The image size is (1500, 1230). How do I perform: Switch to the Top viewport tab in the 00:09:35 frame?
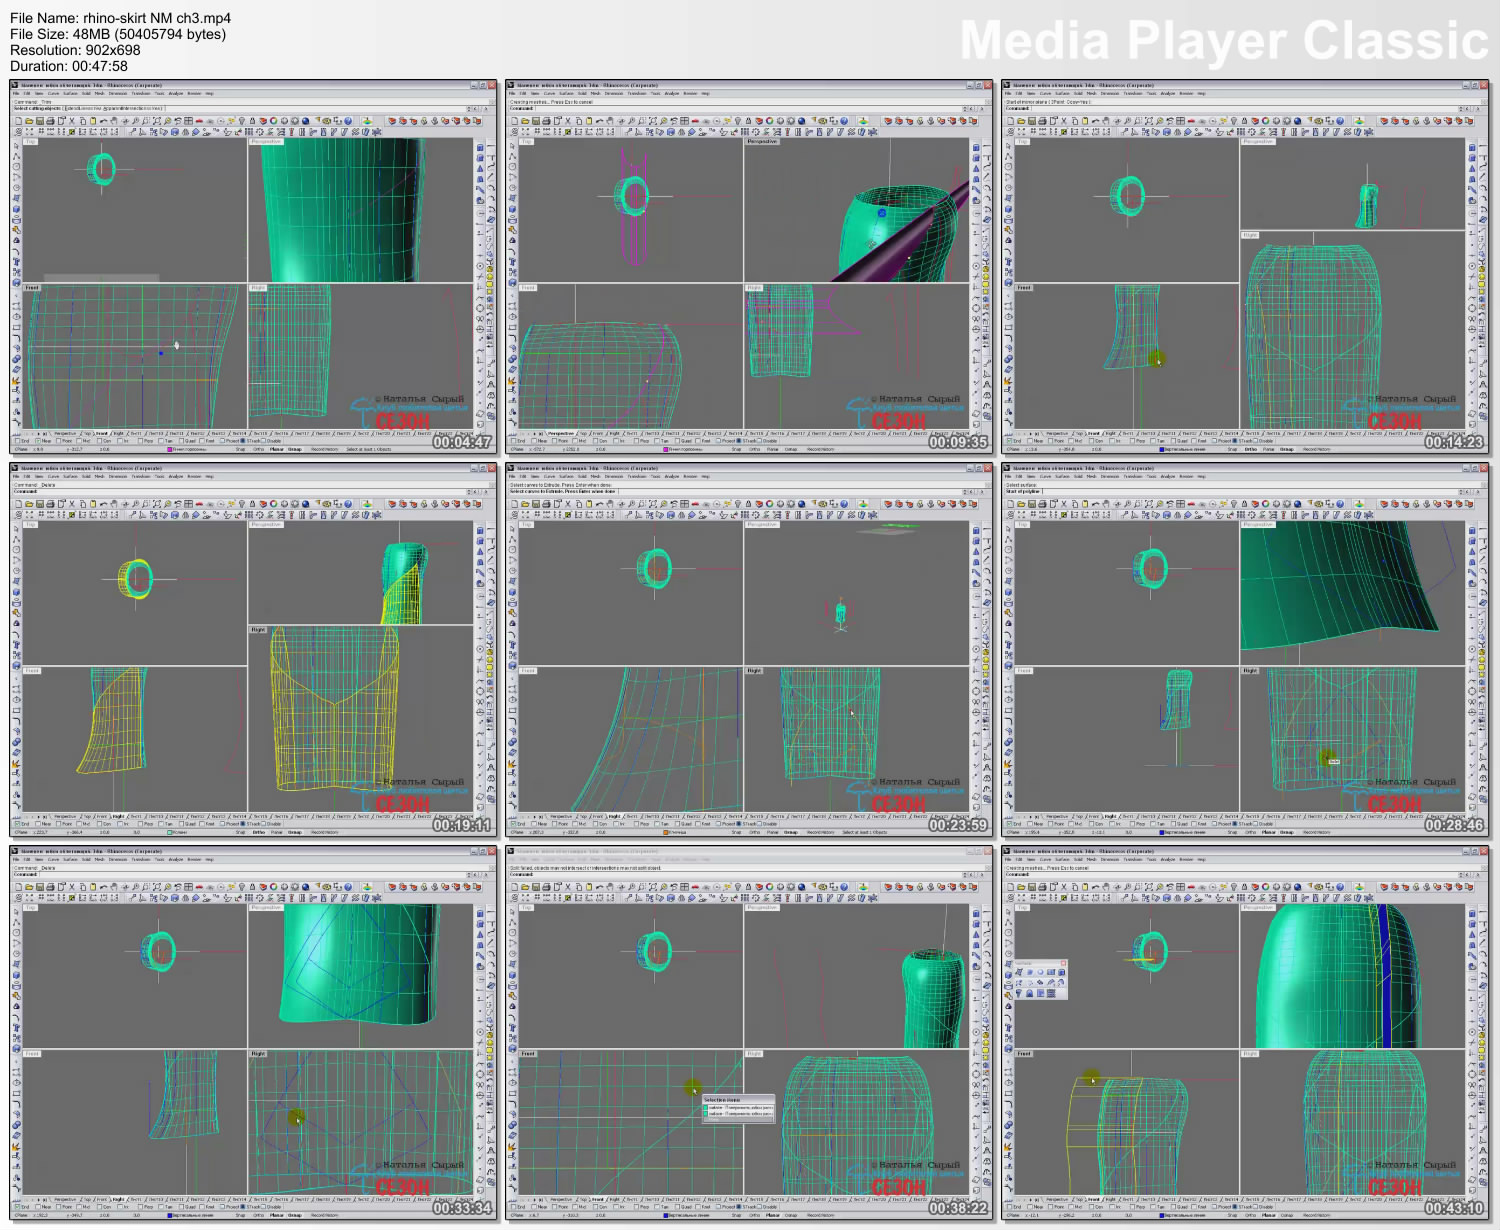pyautogui.click(x=582, y=433)
